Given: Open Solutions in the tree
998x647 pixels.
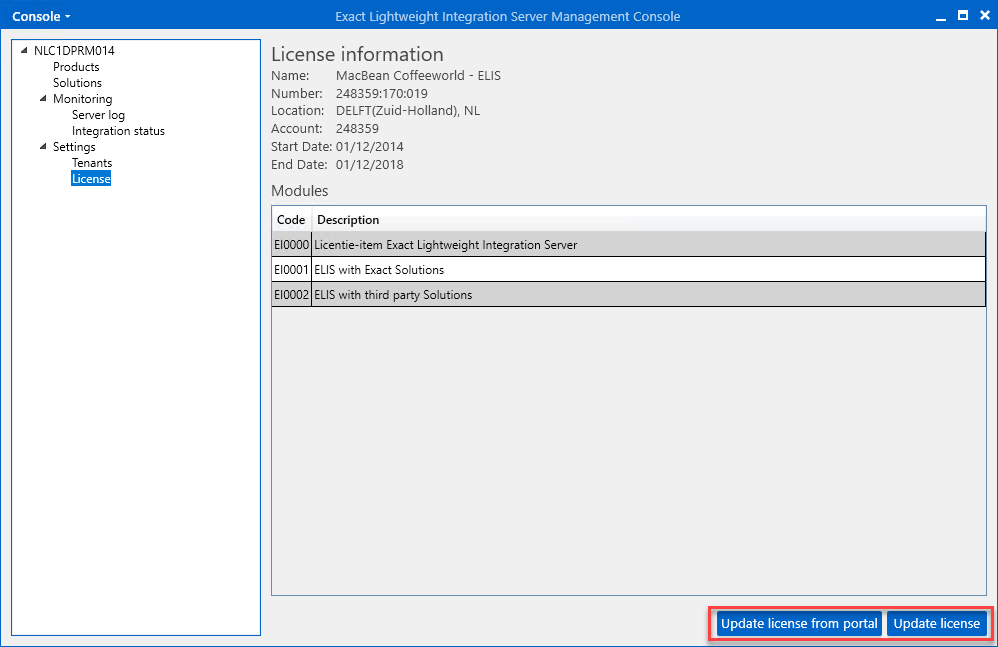Looking at the screenshot, I should (x=77, y=83).
